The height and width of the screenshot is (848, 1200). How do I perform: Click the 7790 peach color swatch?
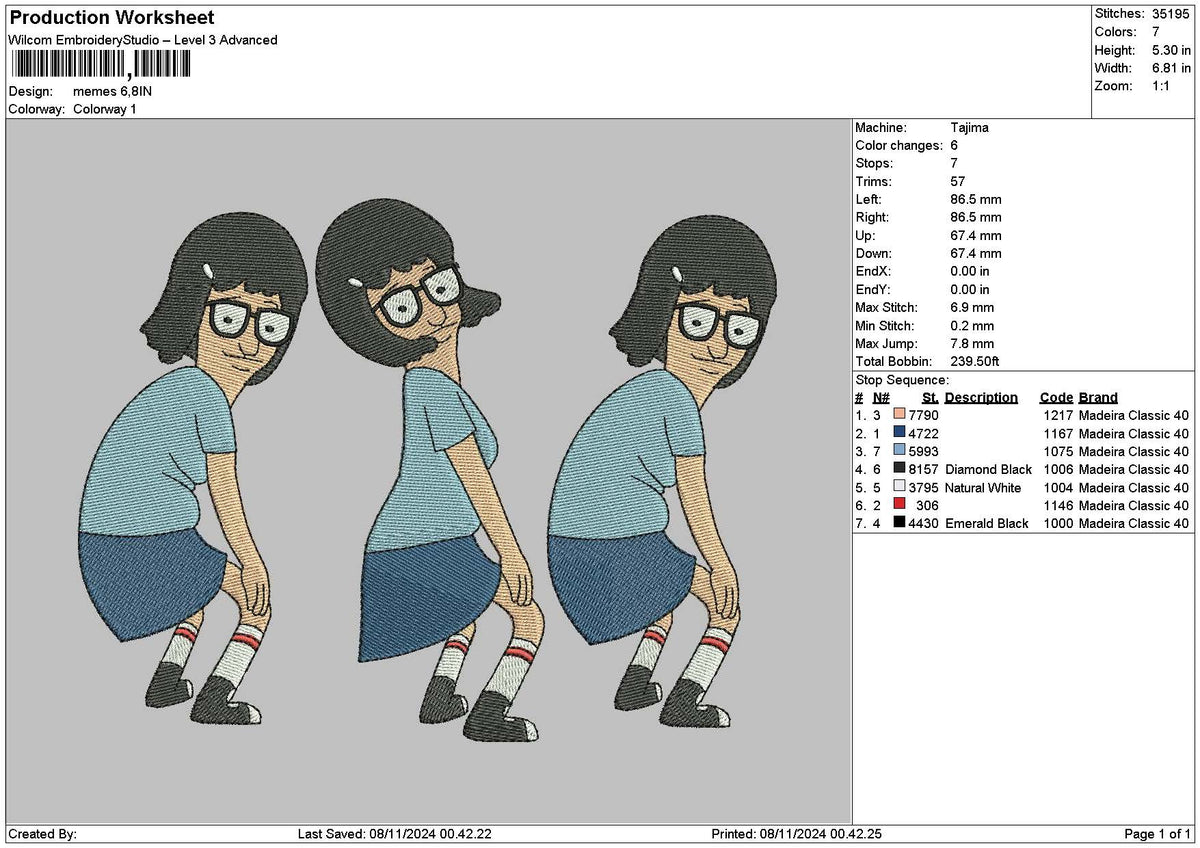[900, 415]
